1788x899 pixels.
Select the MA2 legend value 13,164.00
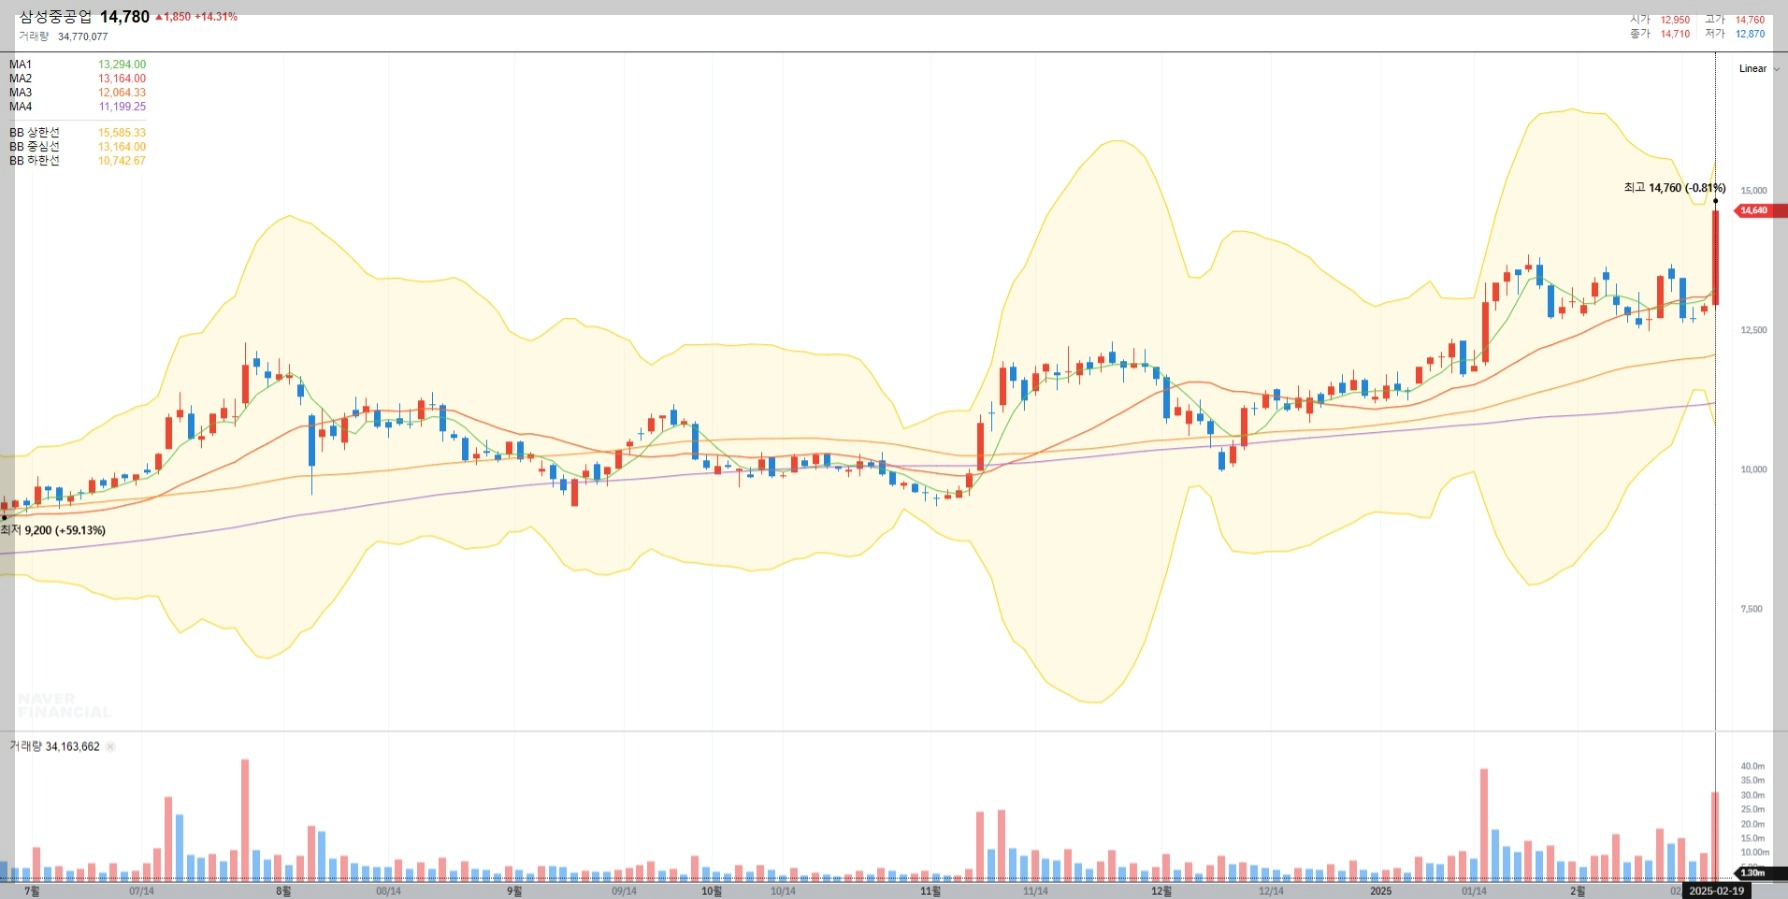click(122, 79)
